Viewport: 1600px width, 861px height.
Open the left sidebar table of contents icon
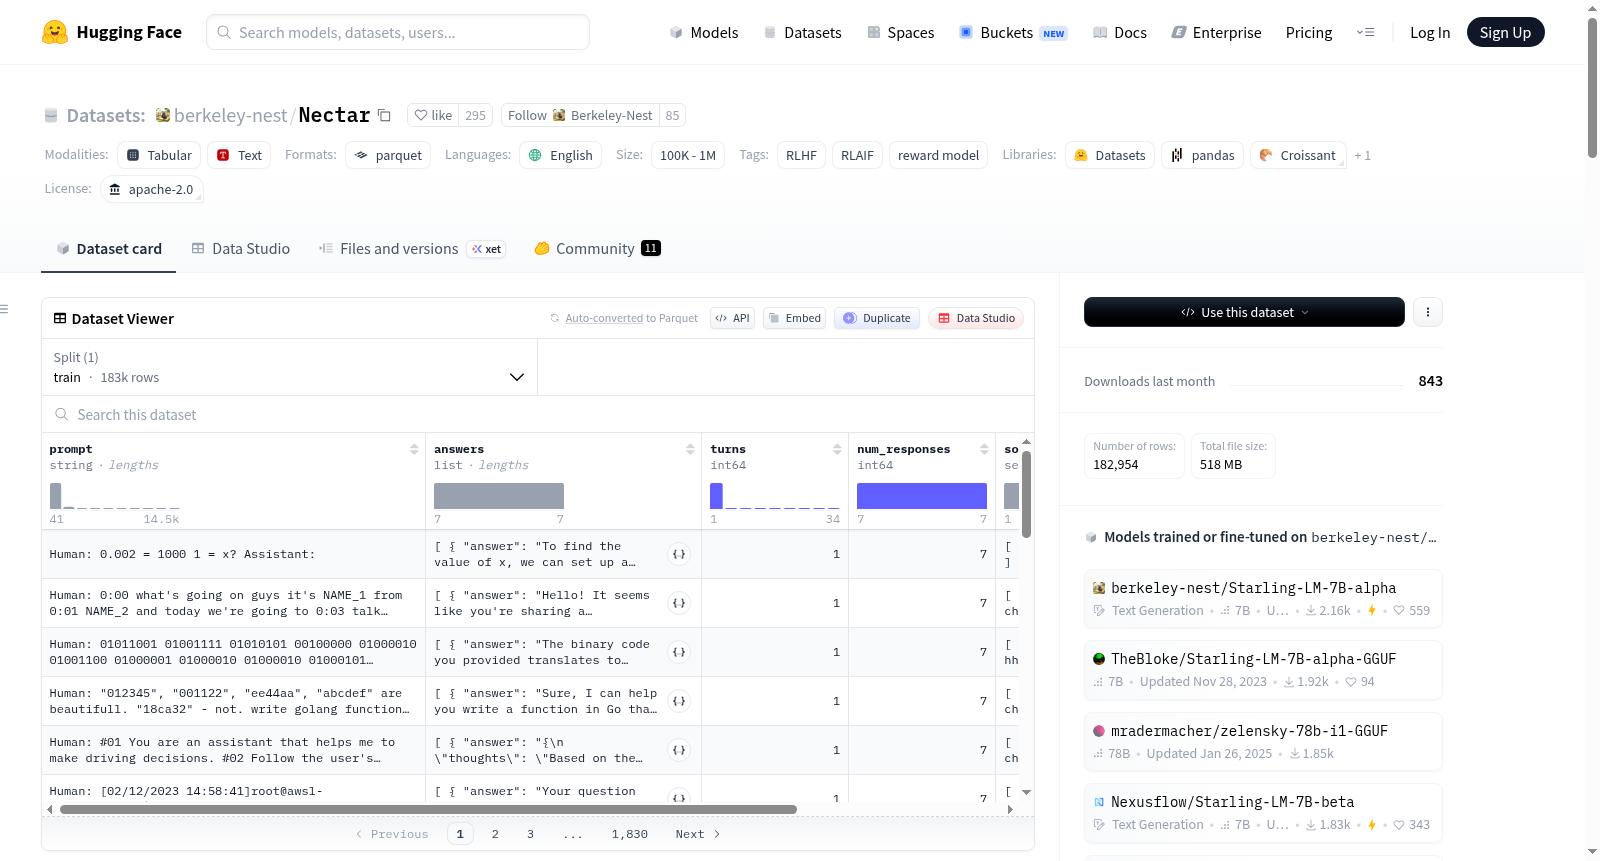4,309
